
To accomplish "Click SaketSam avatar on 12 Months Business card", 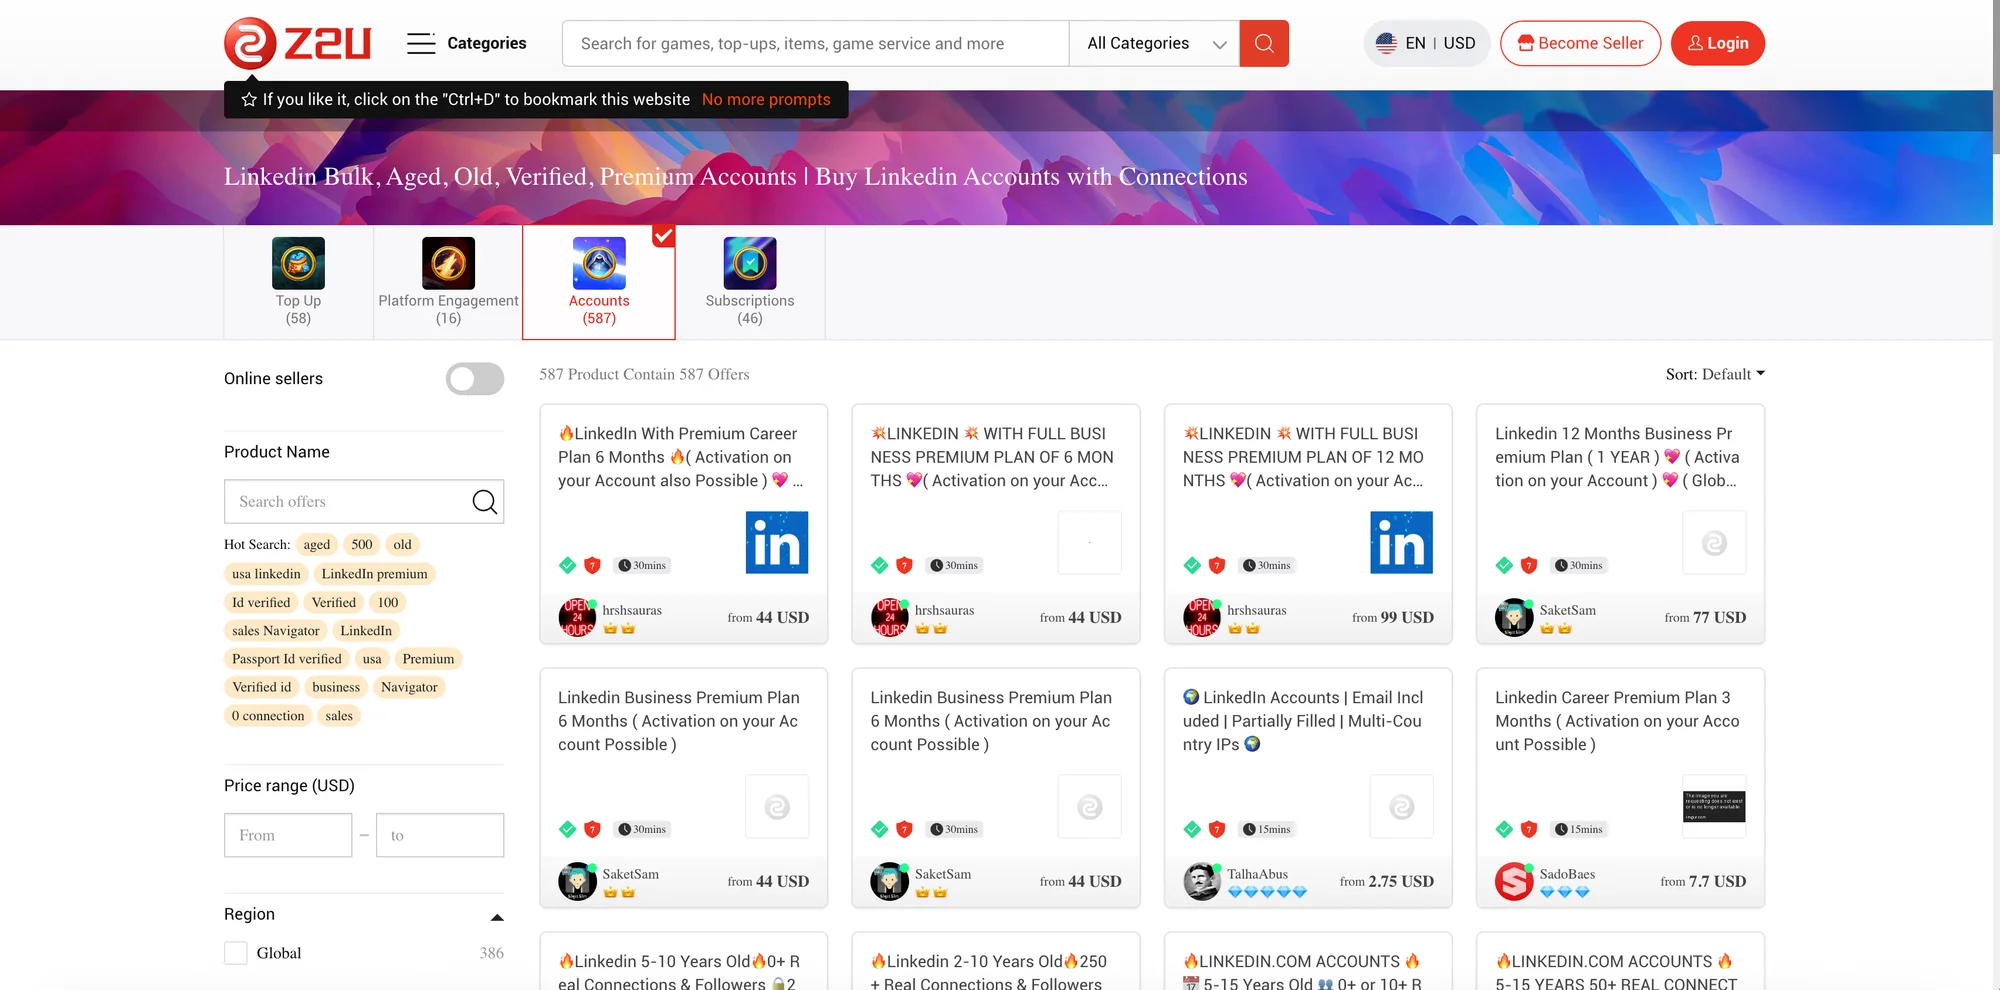I will click(1514, 617).
